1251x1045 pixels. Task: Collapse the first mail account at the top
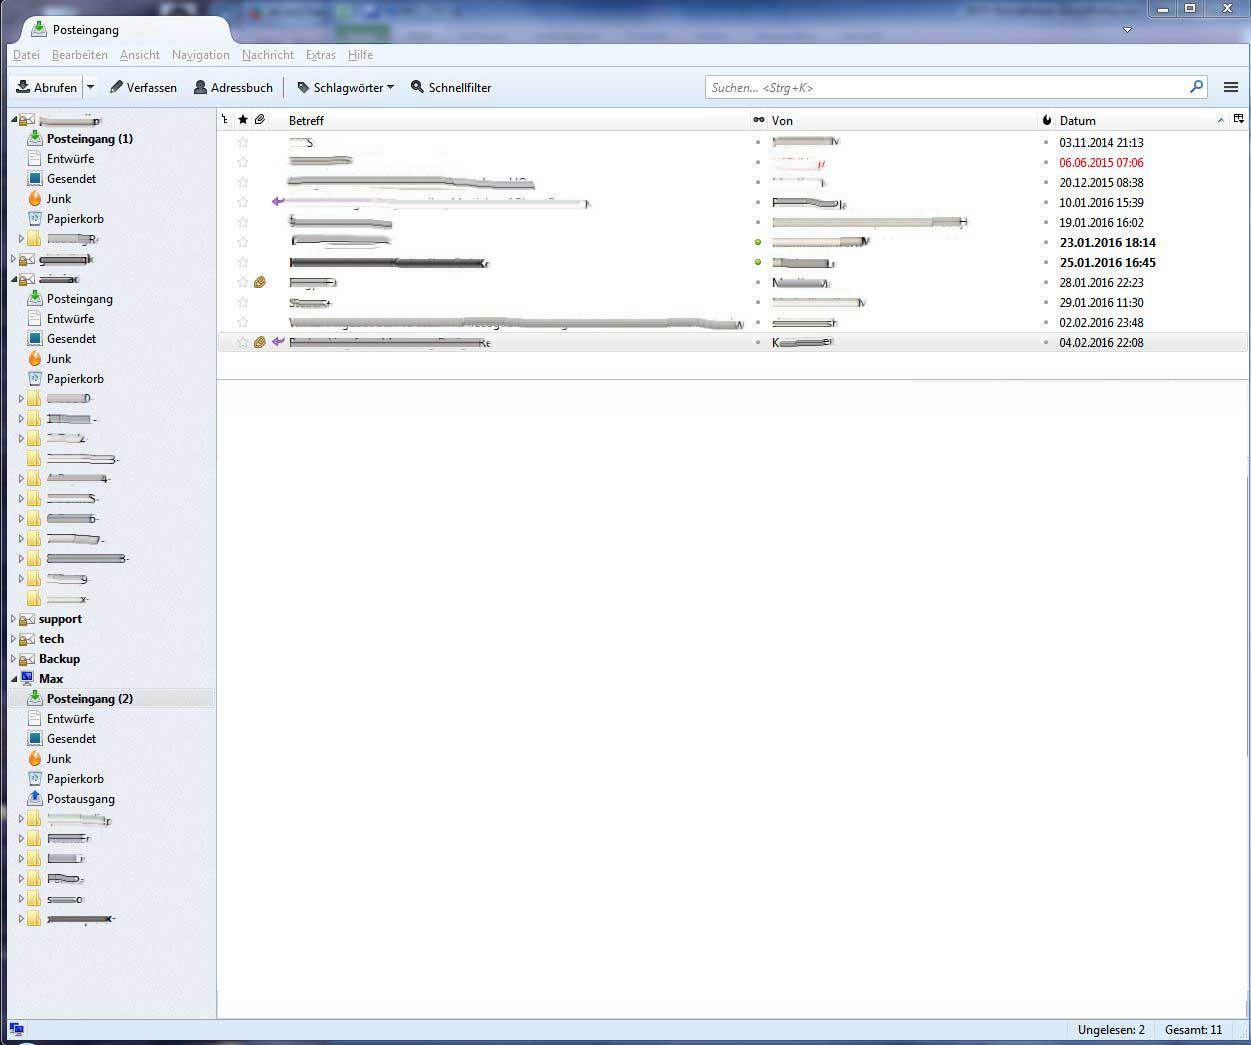pos(13,120)
